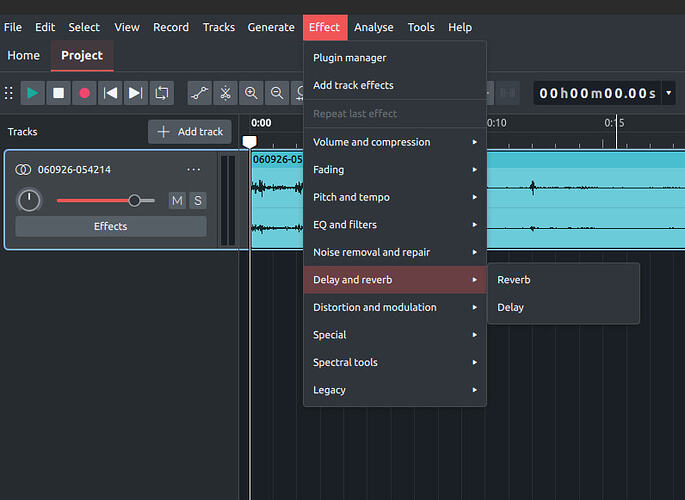The image size is (685, 500).
Task: Close the open Effect menu
Action: click(x=325, y=27)
